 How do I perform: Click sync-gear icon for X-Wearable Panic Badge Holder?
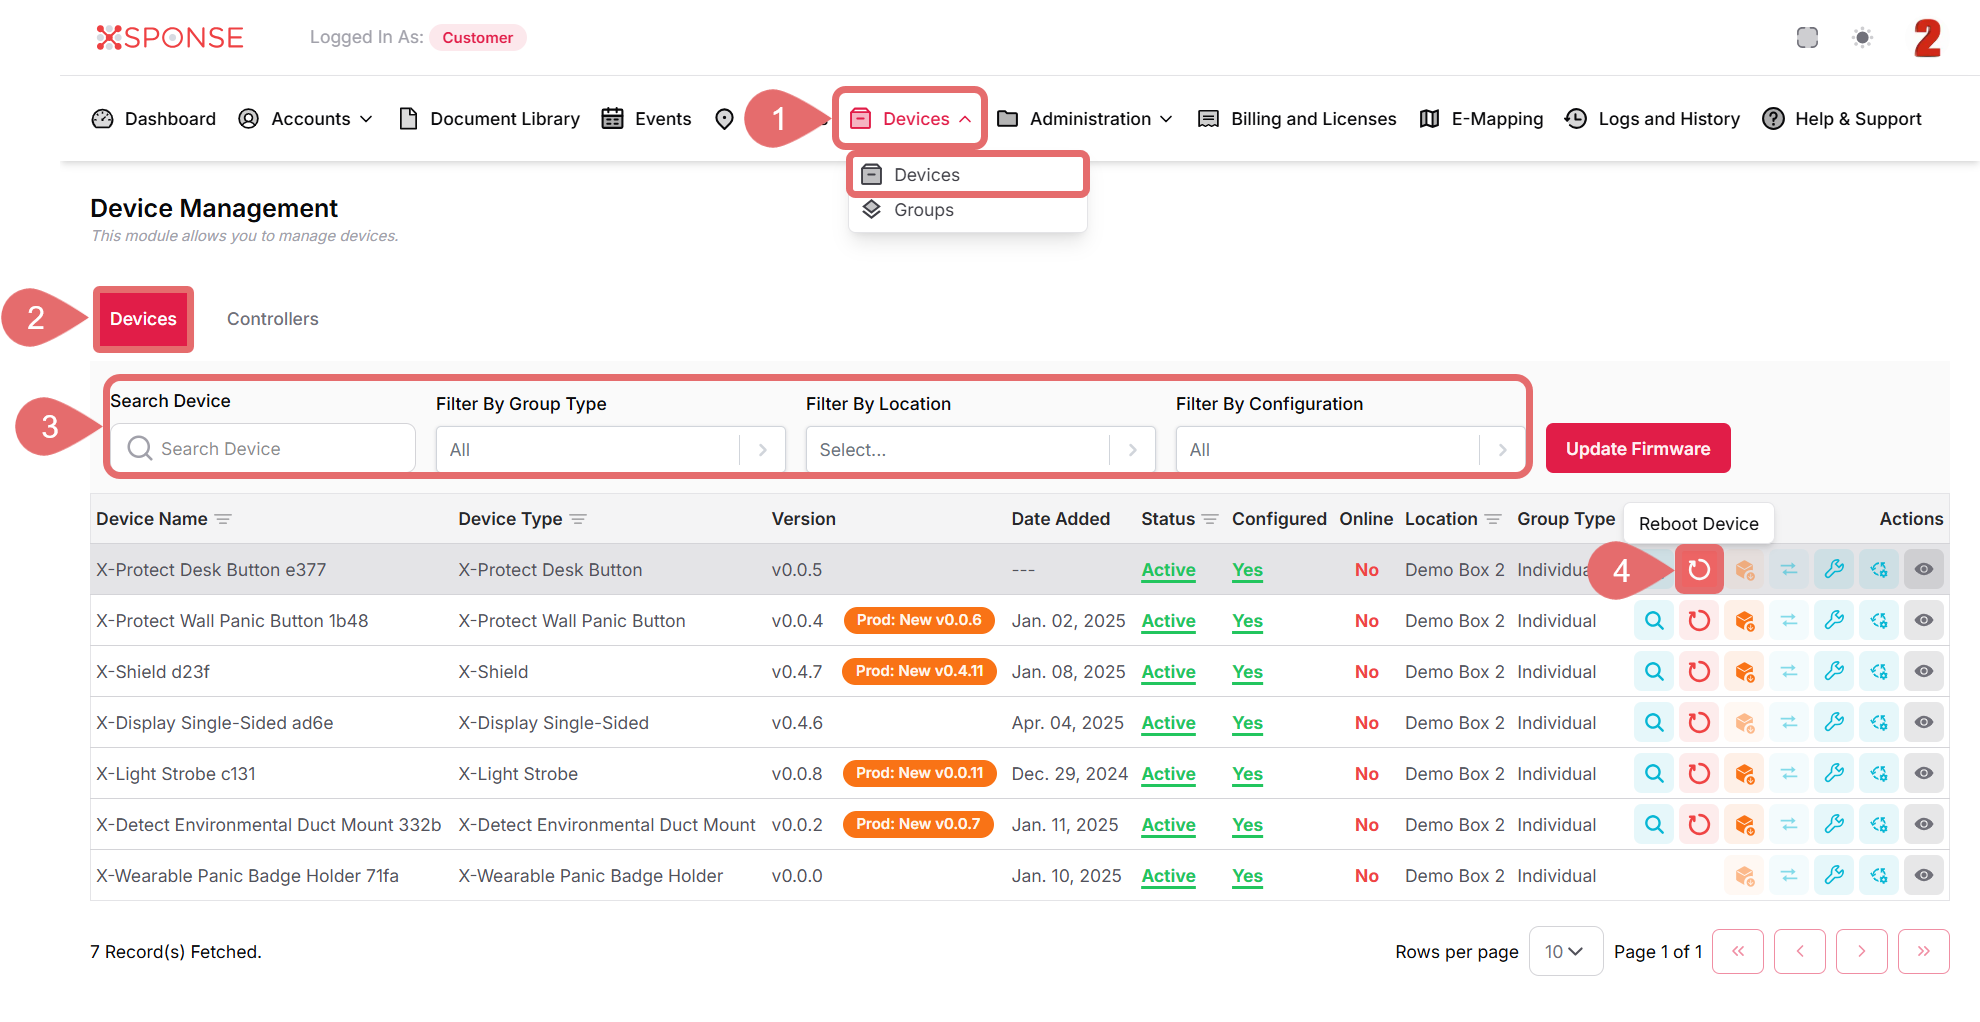point(1878,876)
